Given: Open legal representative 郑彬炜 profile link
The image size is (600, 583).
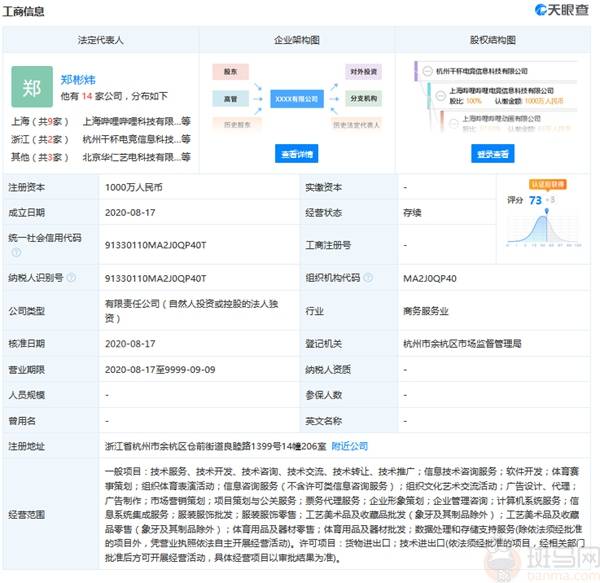Looking at the screenshot, I should point(78,80).
